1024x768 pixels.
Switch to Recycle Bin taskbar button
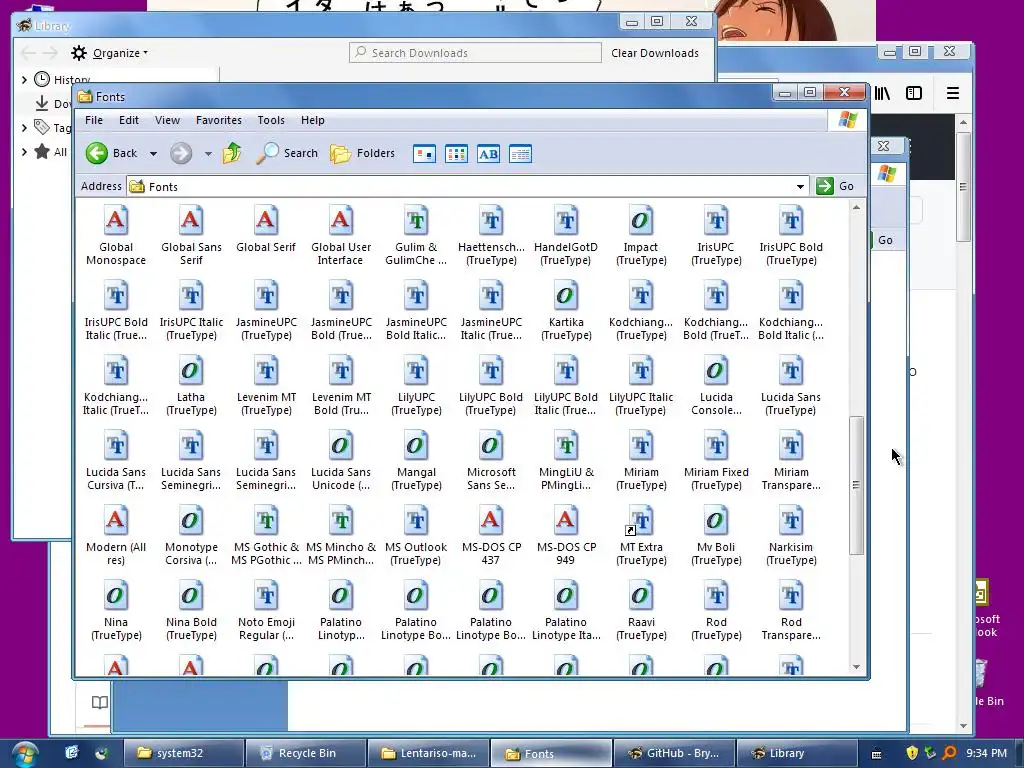click(305, 753)
